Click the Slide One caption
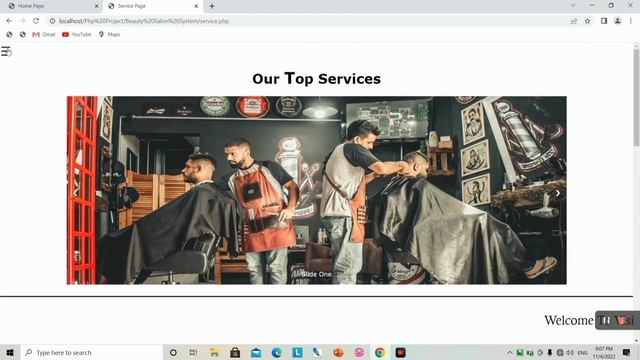640x360 pixels. pos(317,274)
